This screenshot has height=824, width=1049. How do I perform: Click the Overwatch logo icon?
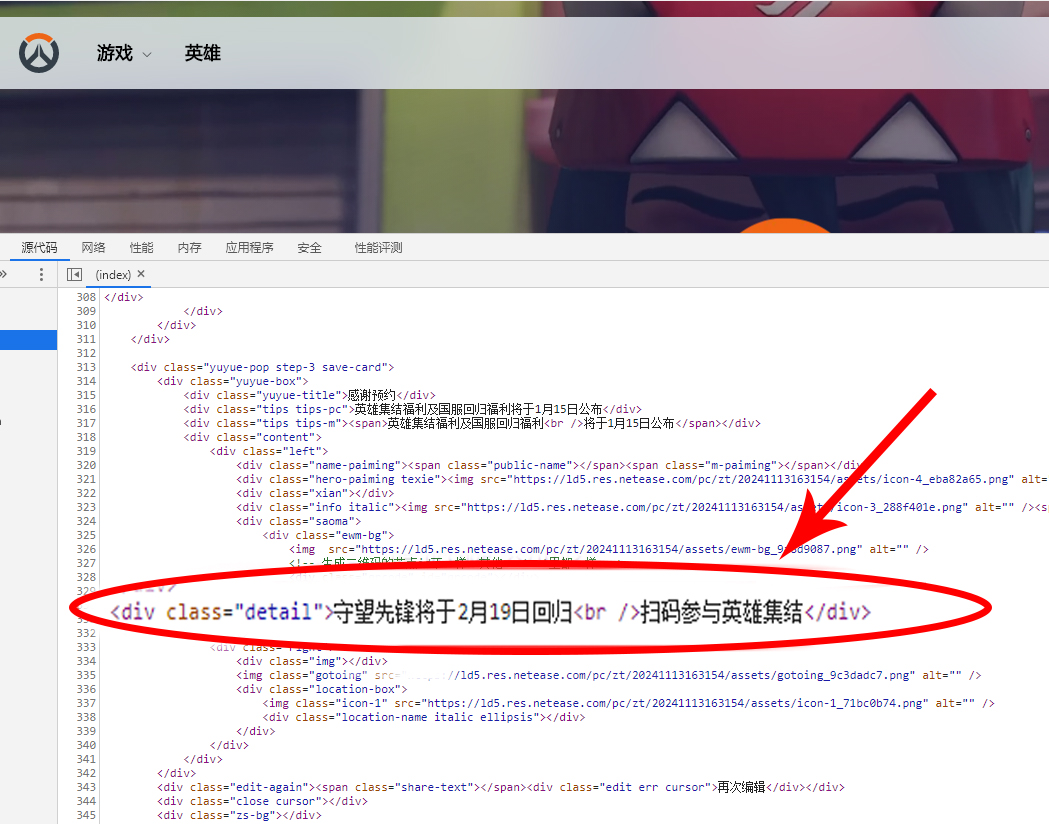(x=39, y=53)
